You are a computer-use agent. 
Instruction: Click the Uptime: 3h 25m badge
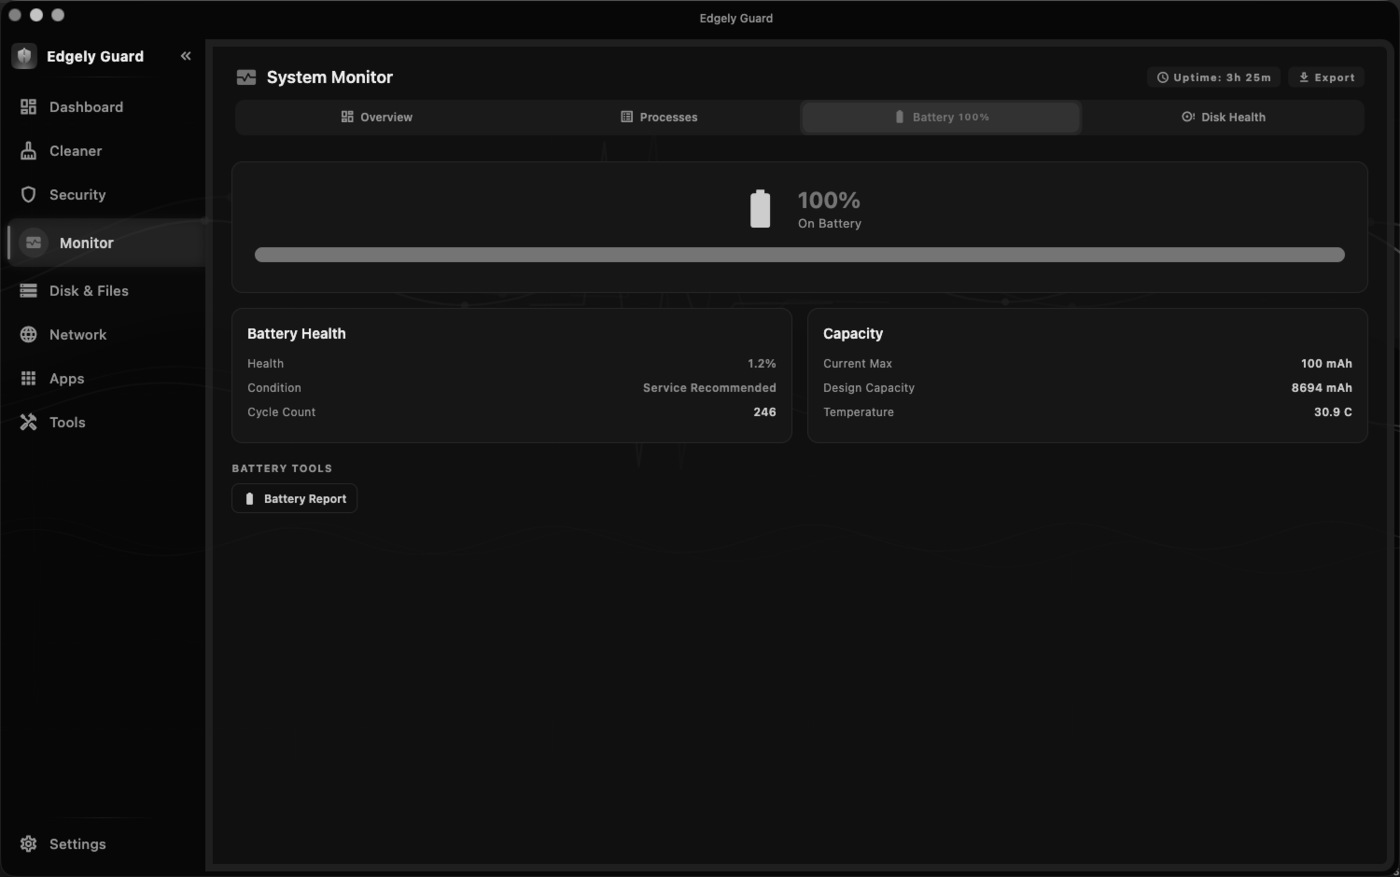coord(1214,77)
